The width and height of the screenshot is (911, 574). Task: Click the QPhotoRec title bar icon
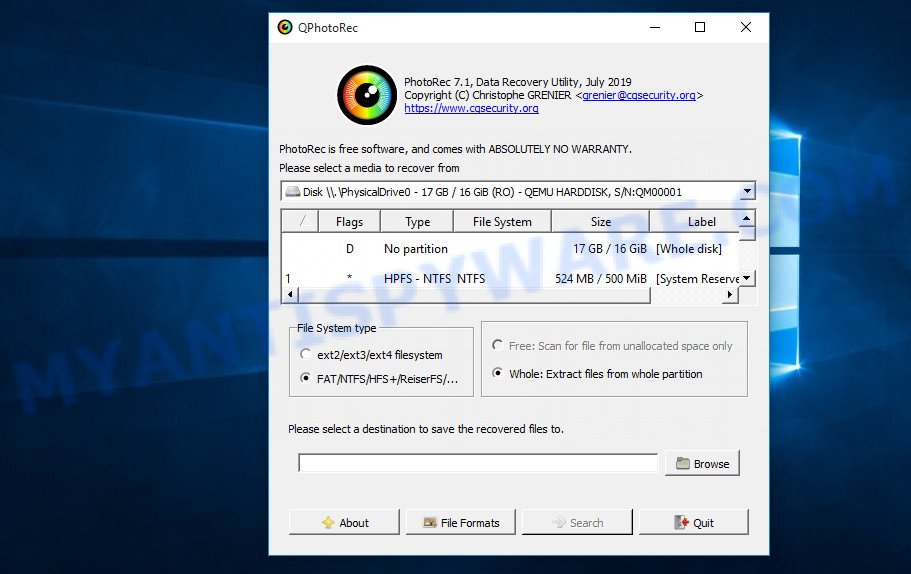tap(285, 27)
